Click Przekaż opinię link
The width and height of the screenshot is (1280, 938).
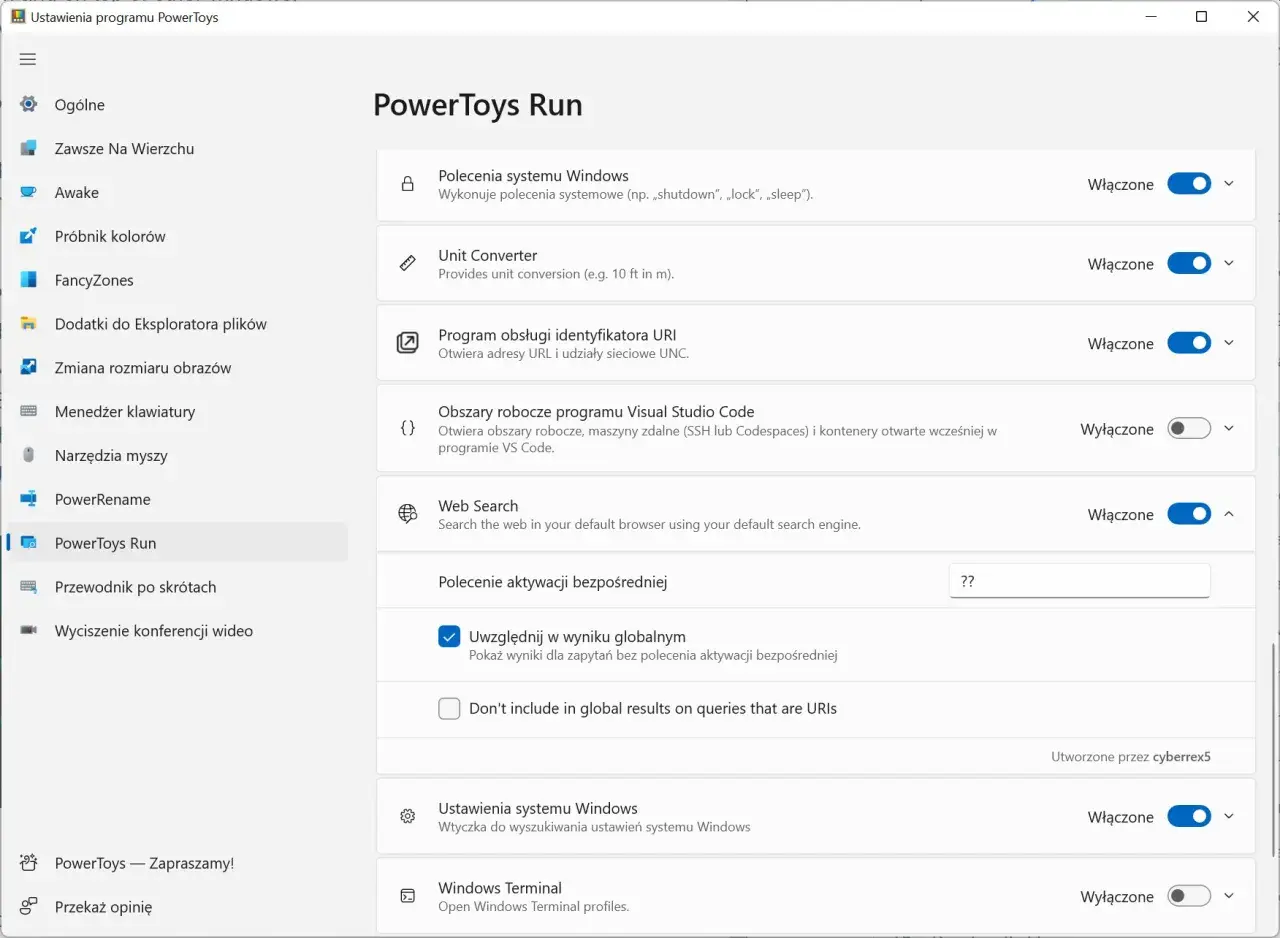177,907
